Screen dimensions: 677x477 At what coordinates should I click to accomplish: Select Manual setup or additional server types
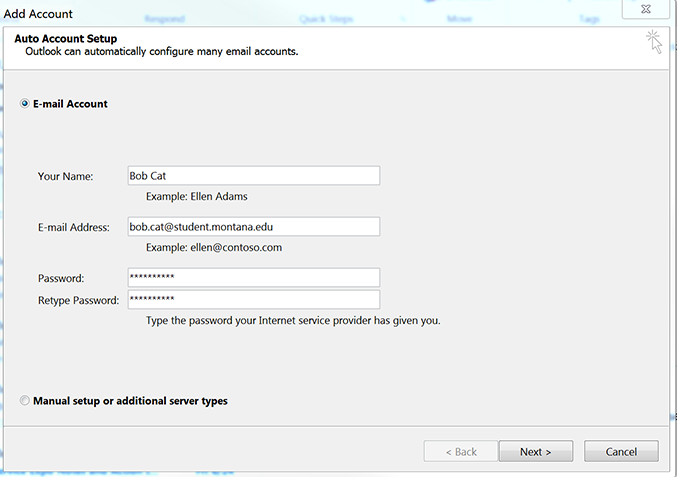(x=25, y=401)
